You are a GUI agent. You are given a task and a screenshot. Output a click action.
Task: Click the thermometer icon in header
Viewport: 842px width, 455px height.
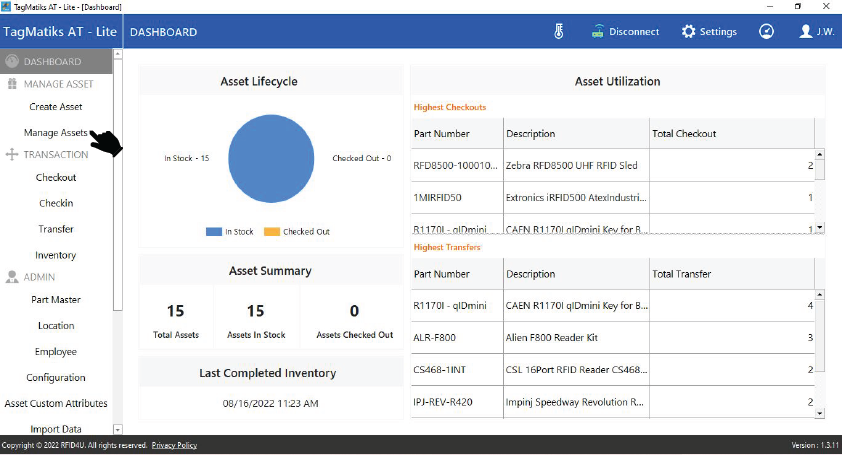click(x=559, y=31)
